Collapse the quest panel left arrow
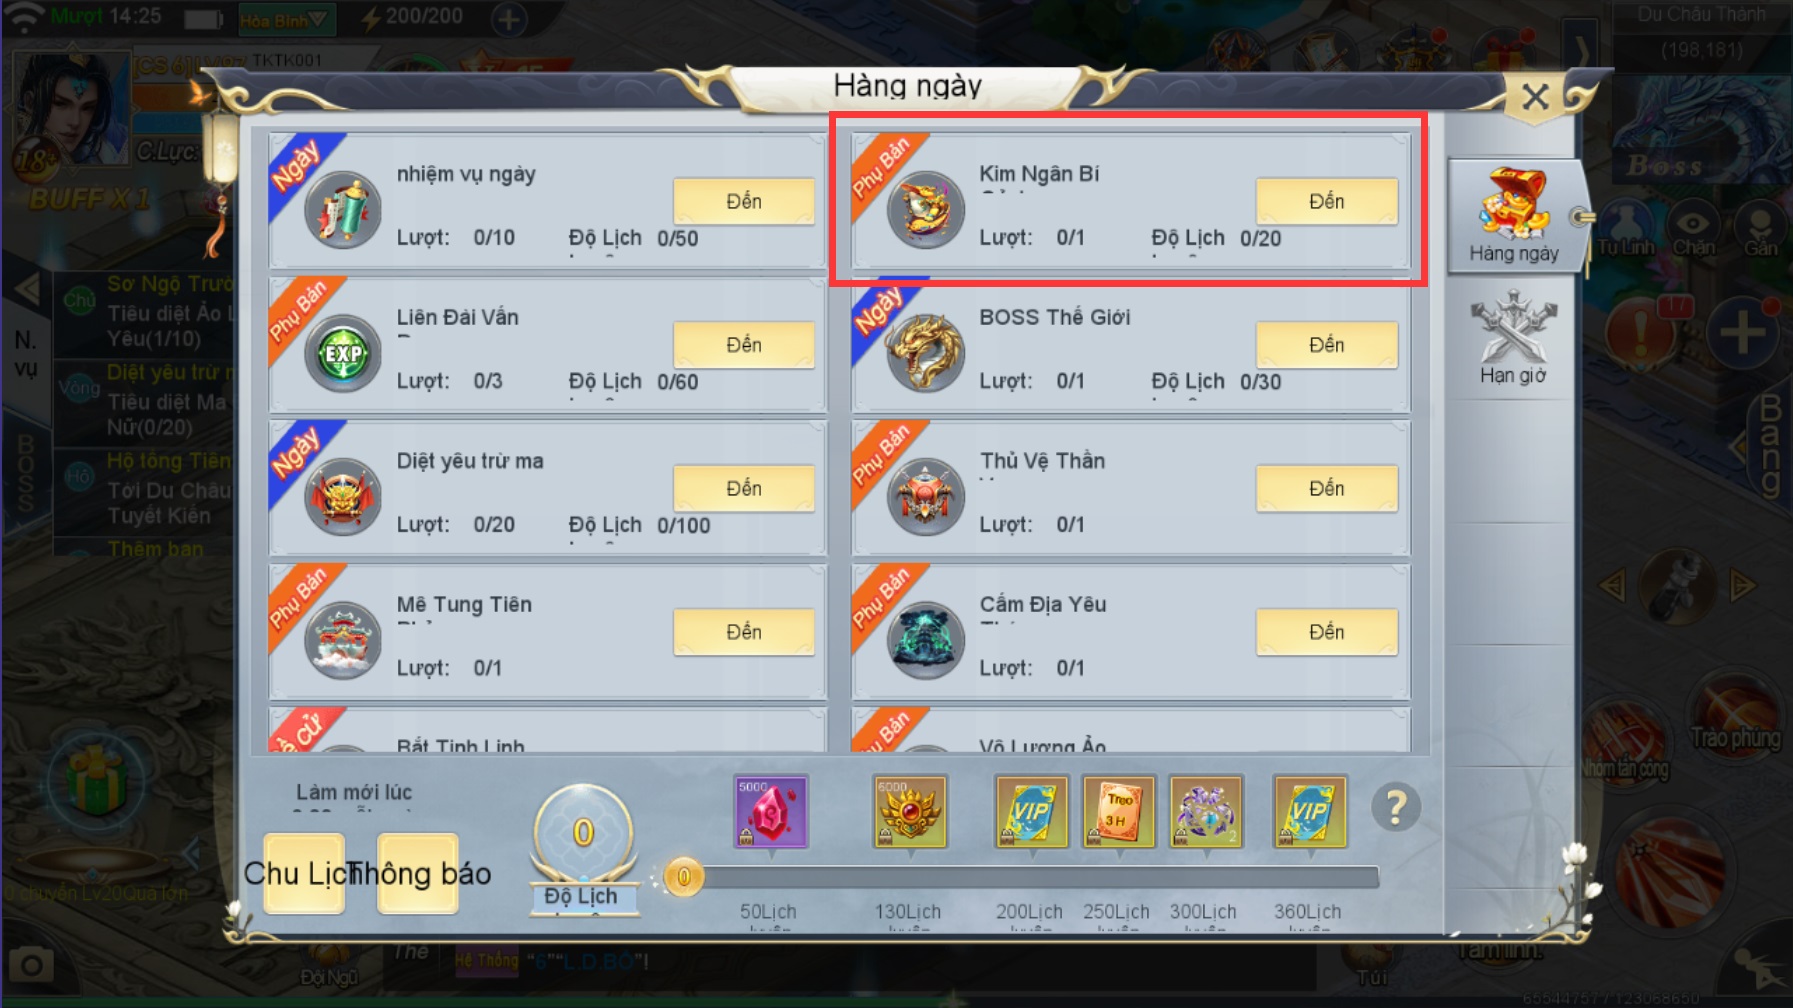Screen dimensions: 1793x1008 [28, 291]
